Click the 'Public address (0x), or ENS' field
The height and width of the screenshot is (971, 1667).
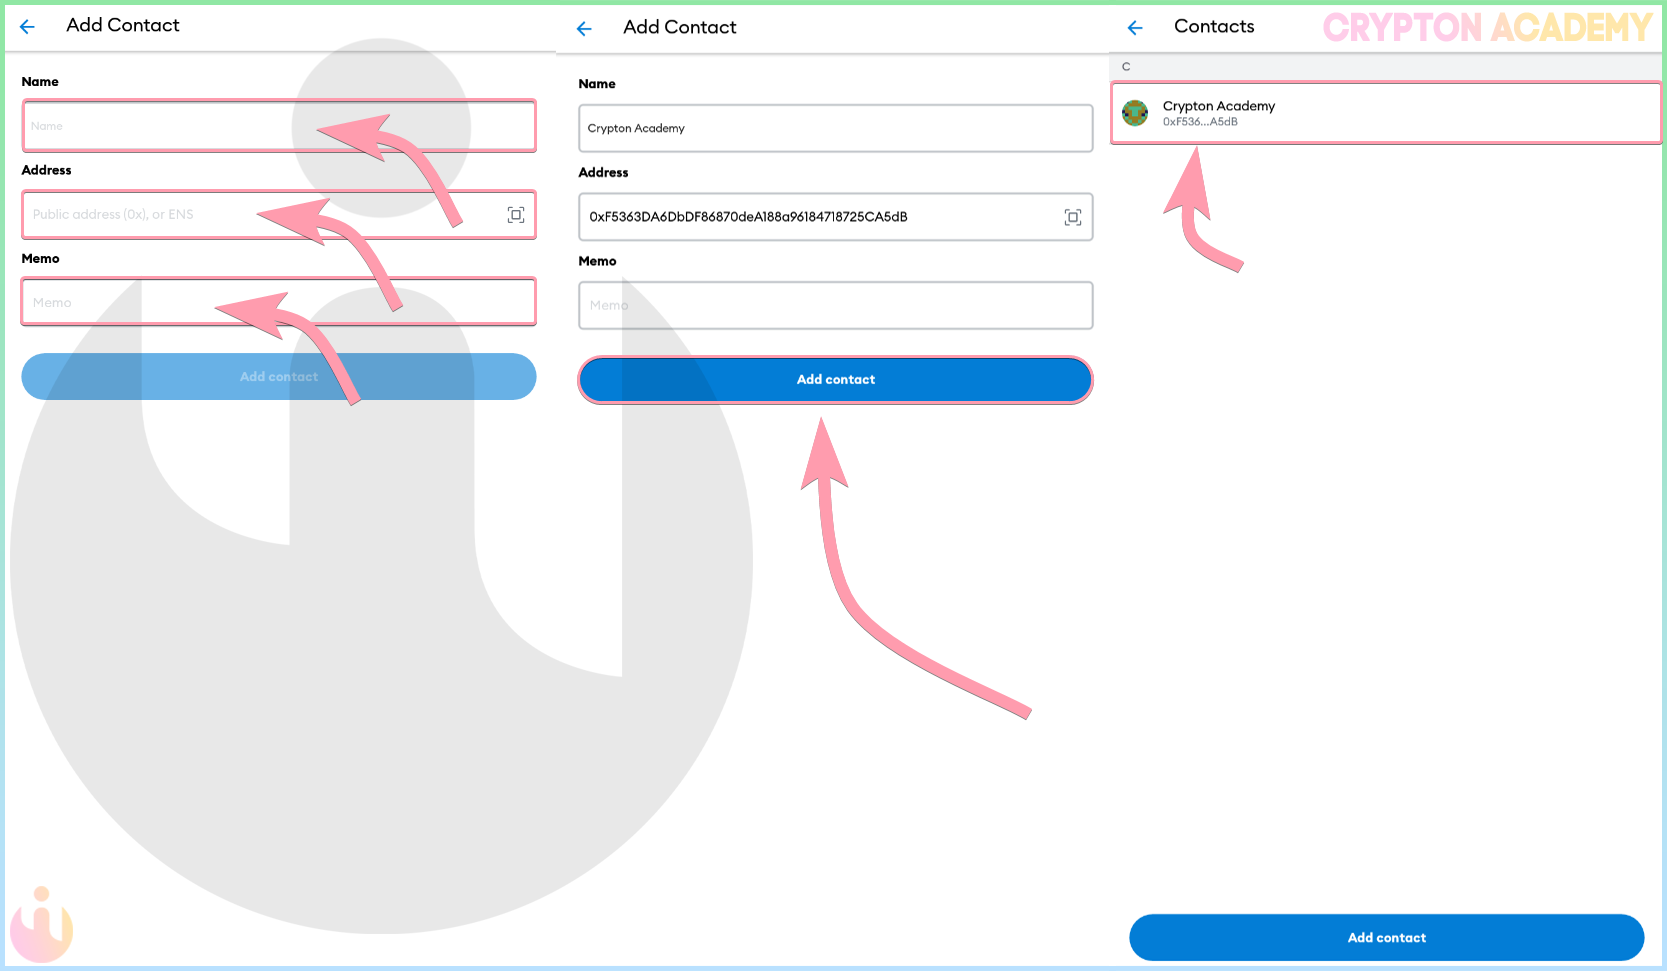coord(279,214)
